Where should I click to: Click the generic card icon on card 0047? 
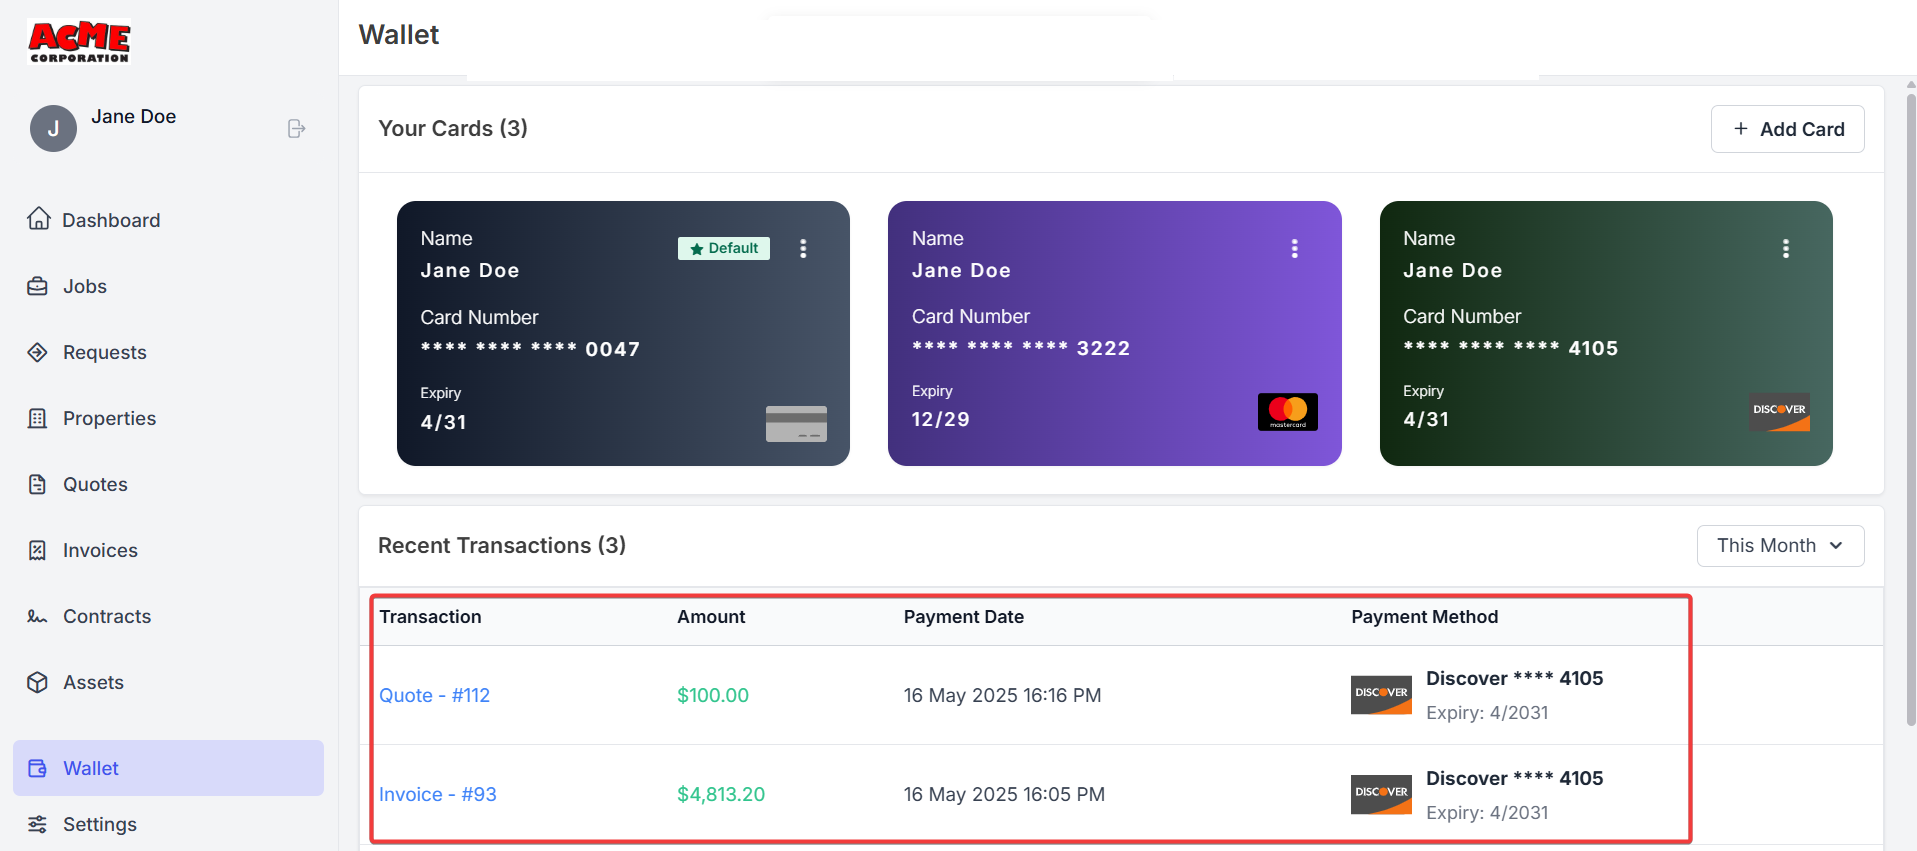point(796,423)
